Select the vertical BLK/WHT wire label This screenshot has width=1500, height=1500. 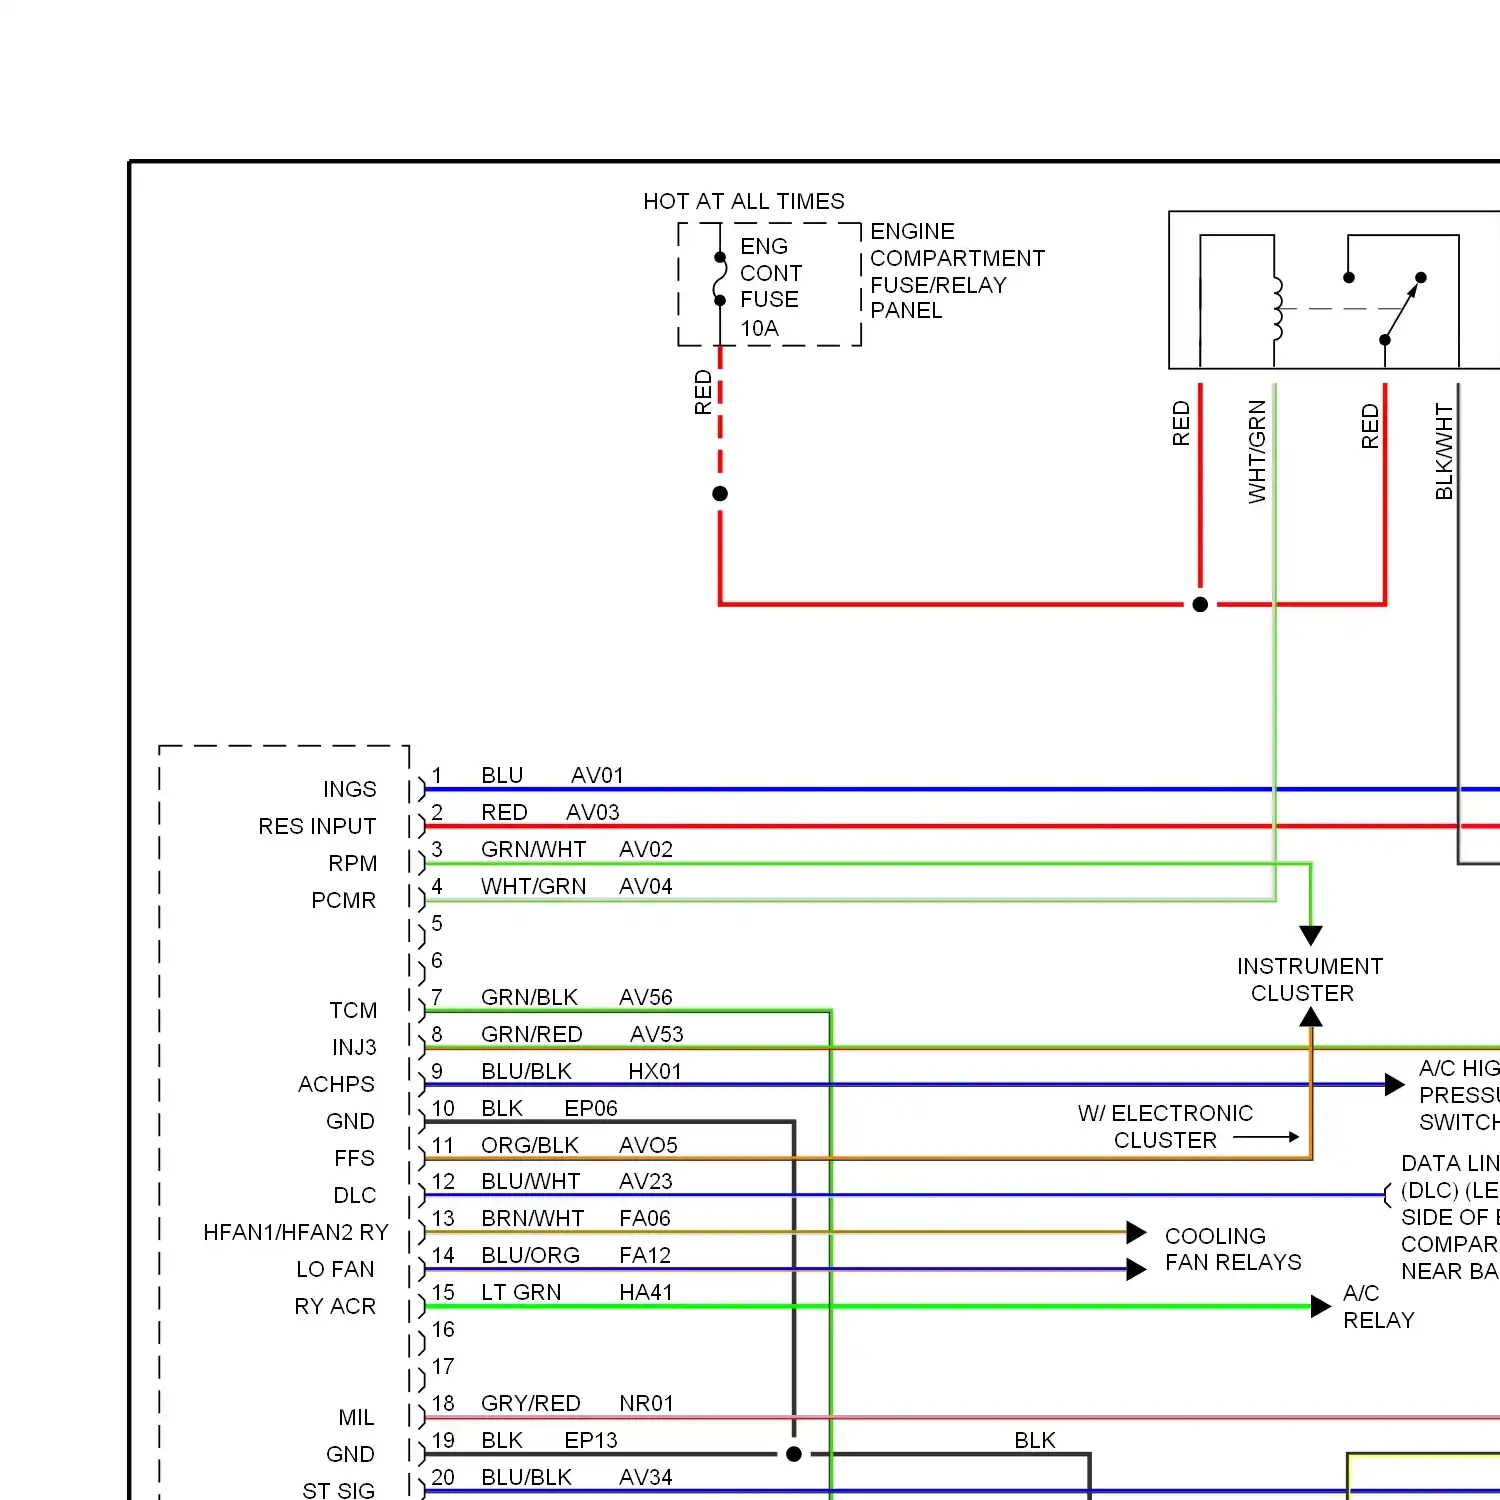coord(1444,451)
